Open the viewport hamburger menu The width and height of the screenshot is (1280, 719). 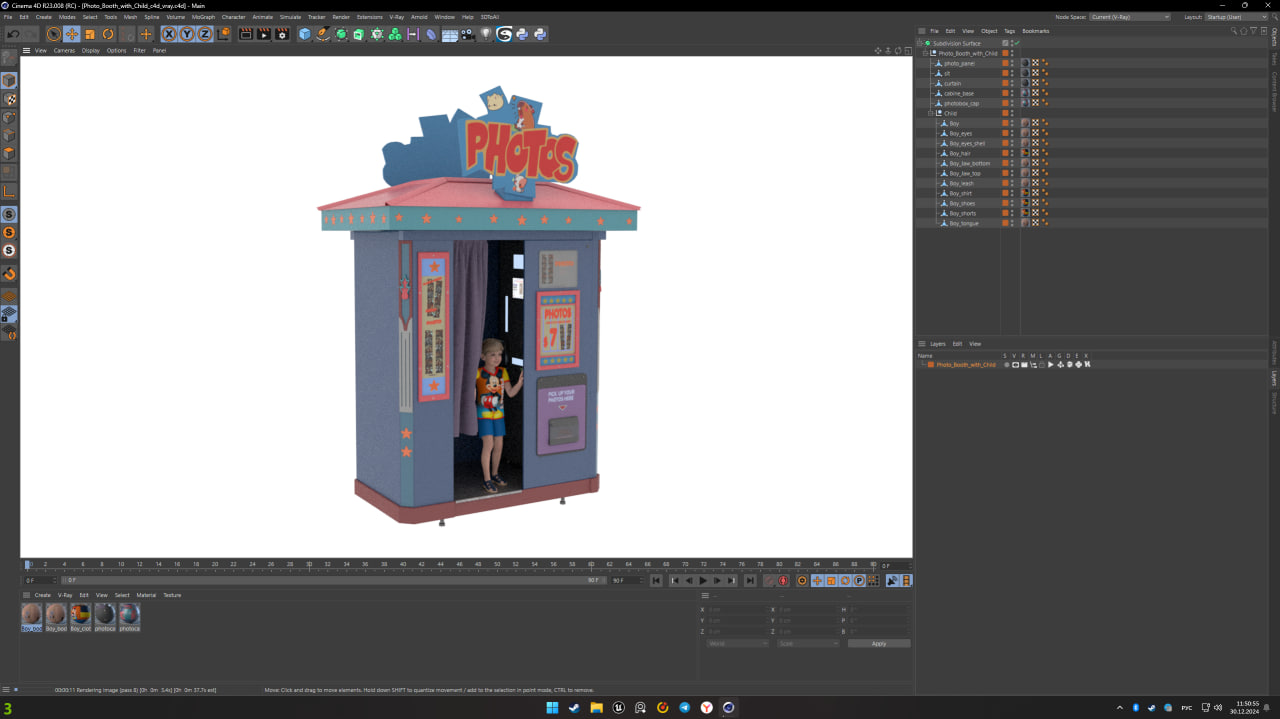tap(26, 50)
